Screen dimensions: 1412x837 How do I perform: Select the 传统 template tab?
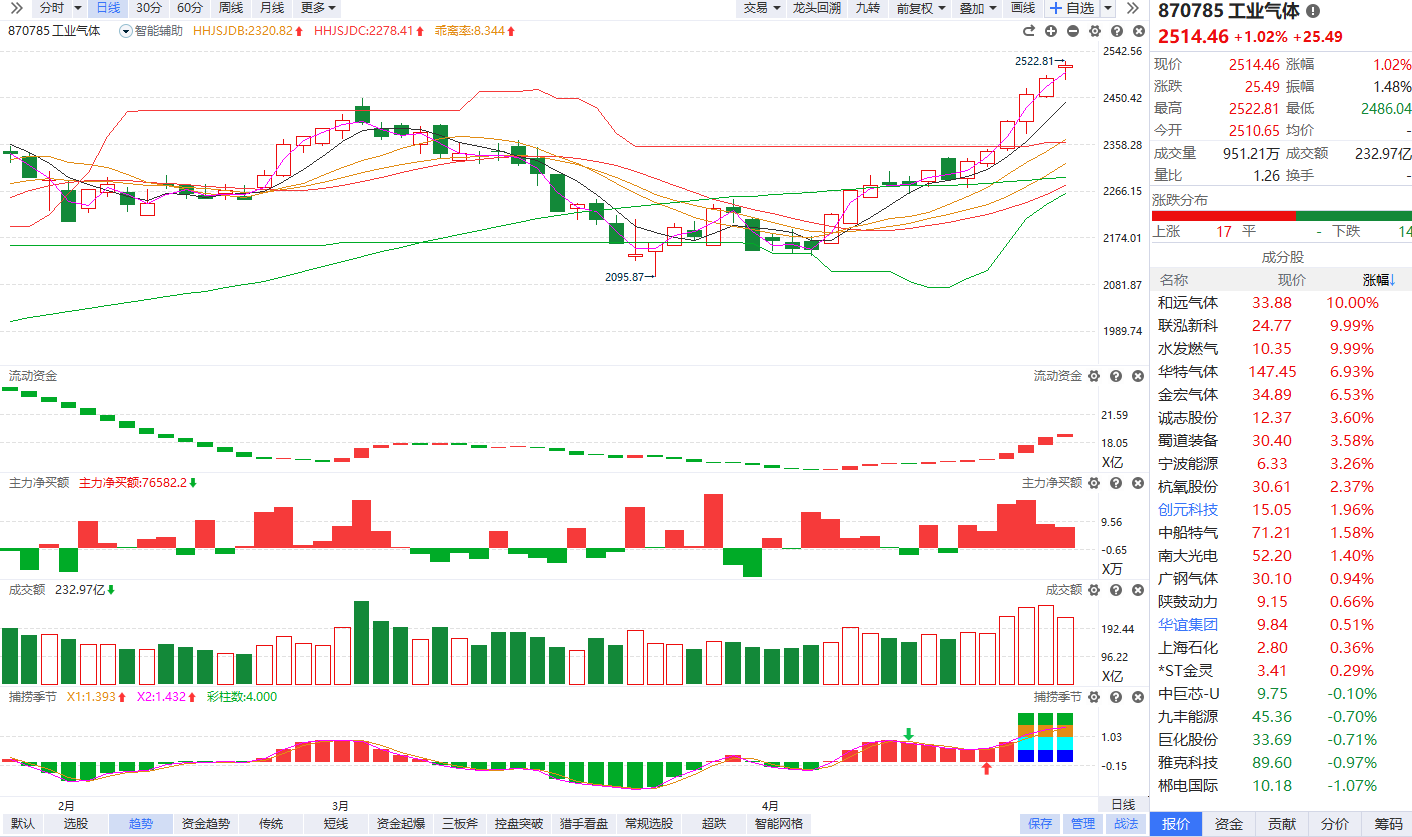click(x=271, y=824)
